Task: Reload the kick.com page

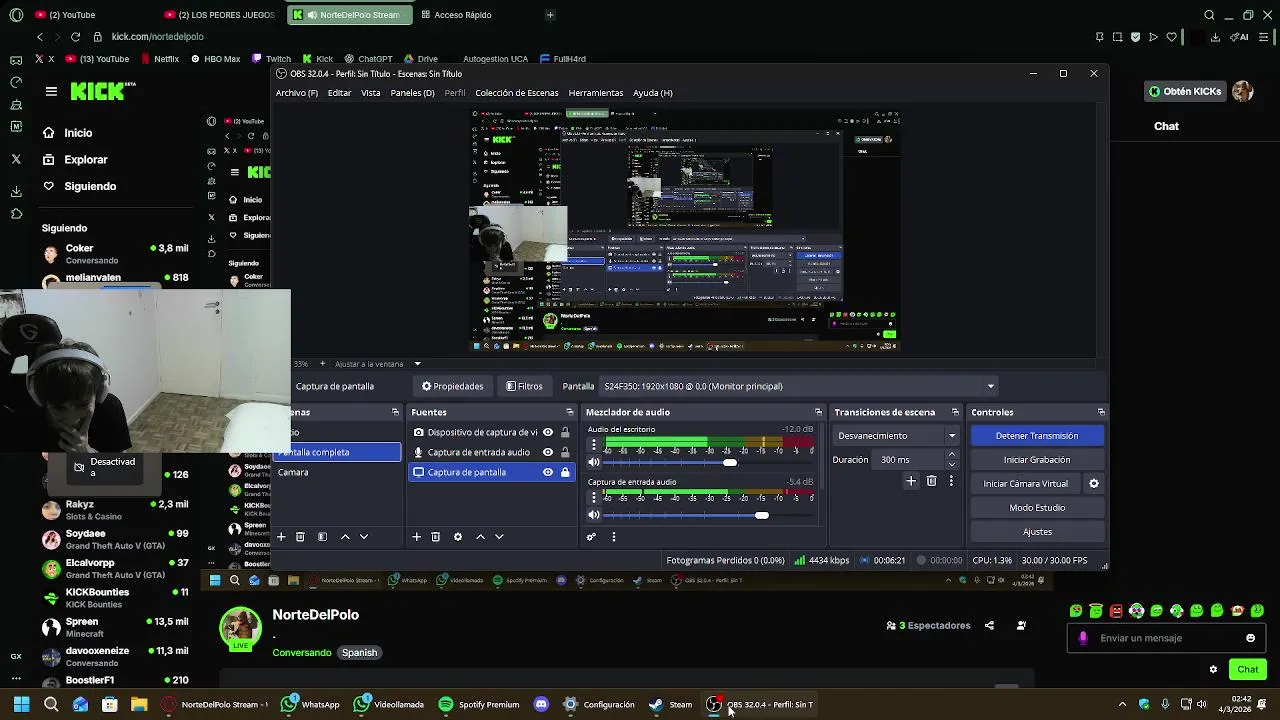Action: click(x=75, y=37)
